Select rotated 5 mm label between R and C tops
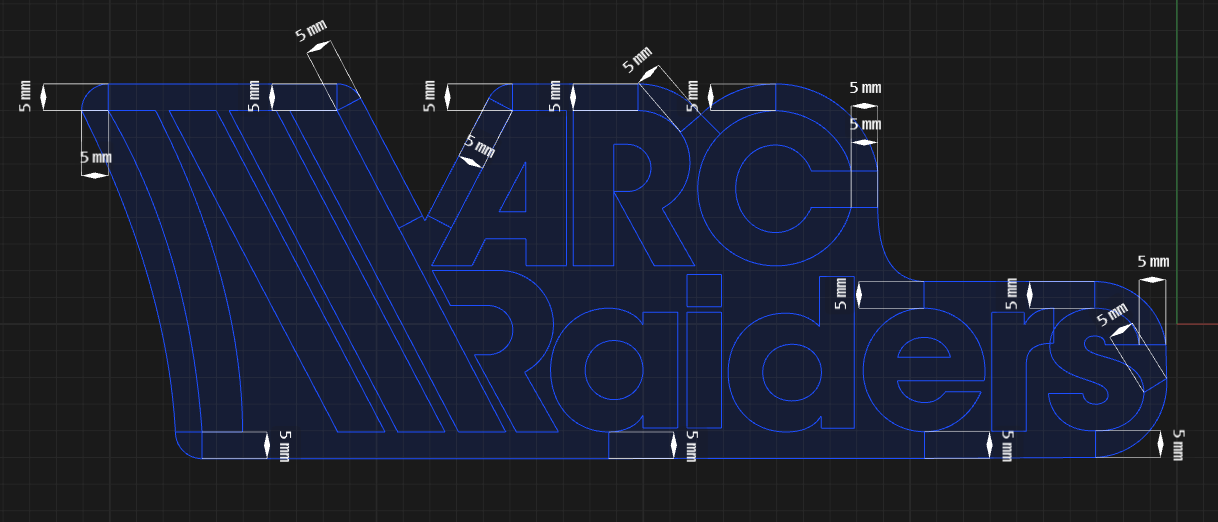 pyautogui.click(x=637, y=59)
